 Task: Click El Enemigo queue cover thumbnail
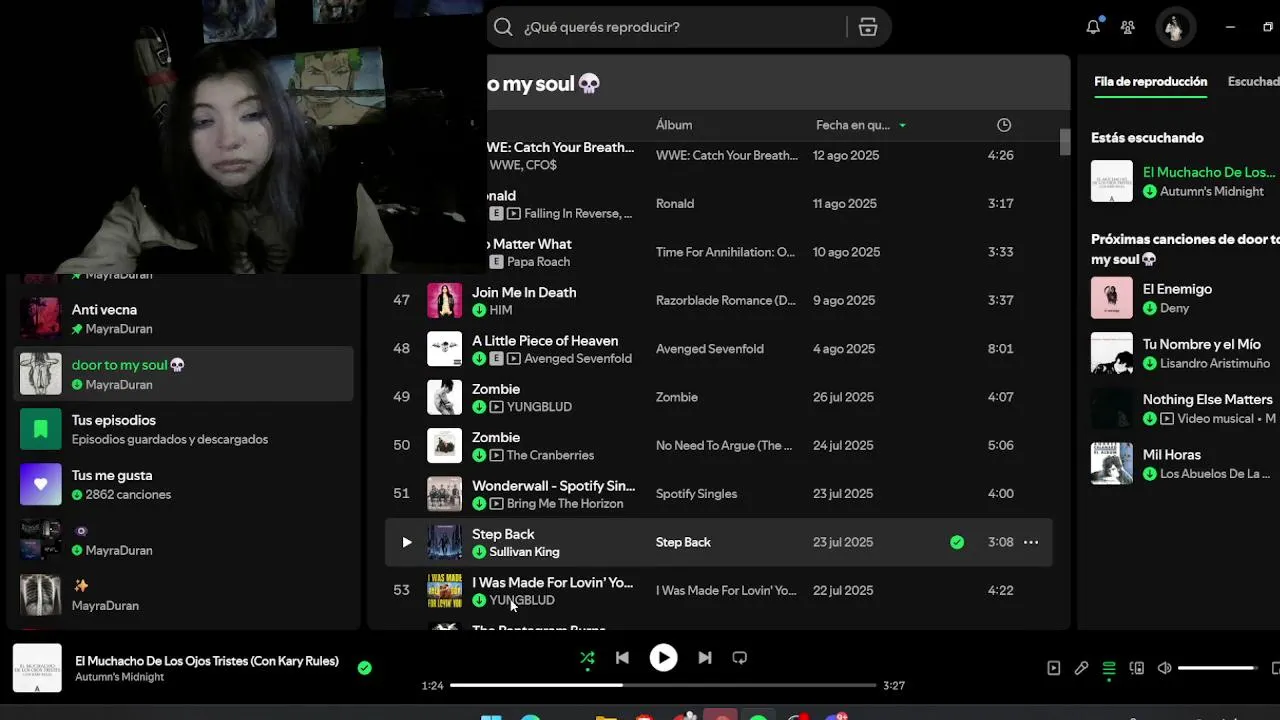point(1112,298)
